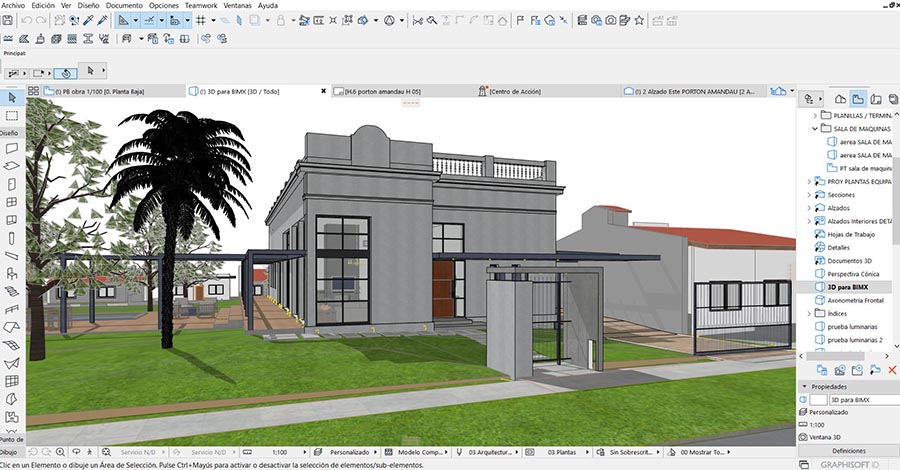Click the eyedropper pick-up parameters icon
The image size is (900, 470).
(x=87, y=20)
